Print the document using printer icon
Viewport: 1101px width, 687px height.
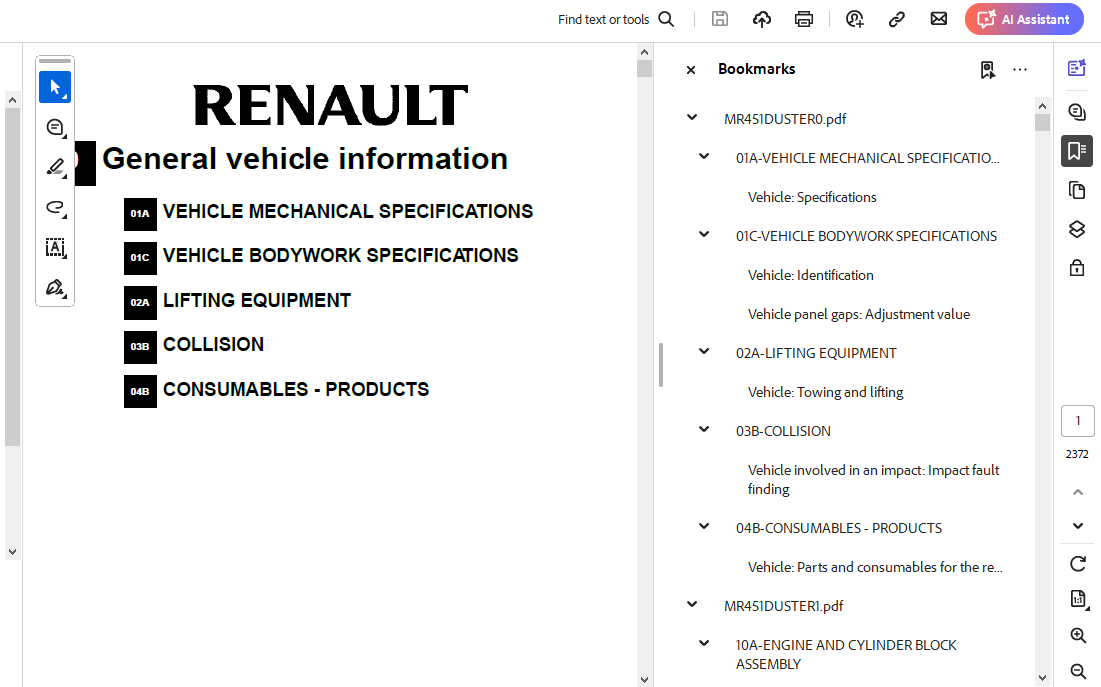pyautogui.click(x=804, y=19)
